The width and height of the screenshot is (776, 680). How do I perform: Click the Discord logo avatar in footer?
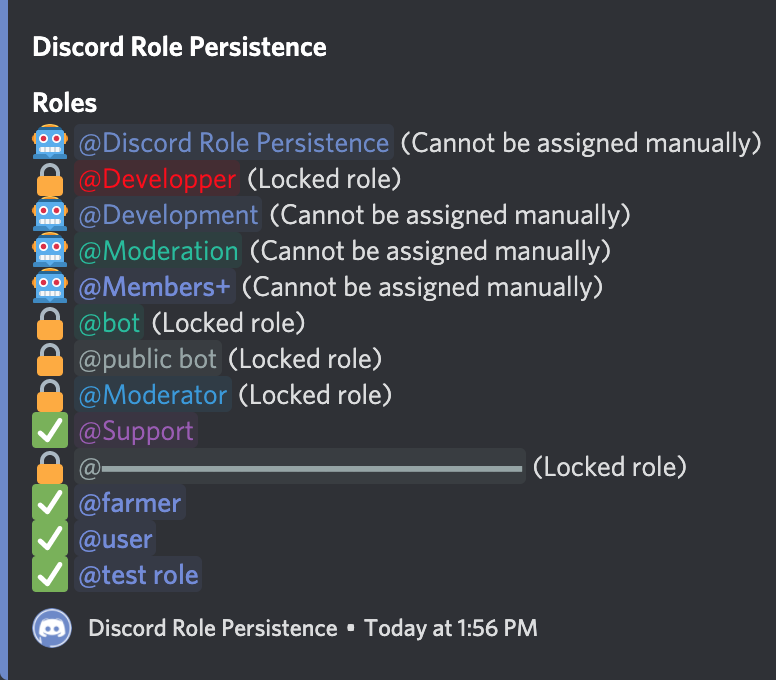pos(51,629)
